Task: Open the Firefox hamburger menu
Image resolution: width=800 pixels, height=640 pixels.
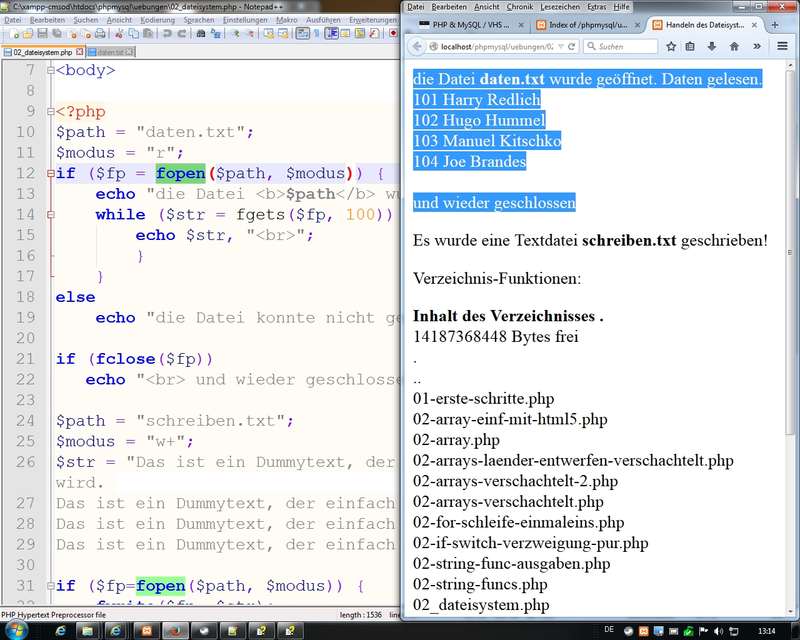Action: click(782, 46)
